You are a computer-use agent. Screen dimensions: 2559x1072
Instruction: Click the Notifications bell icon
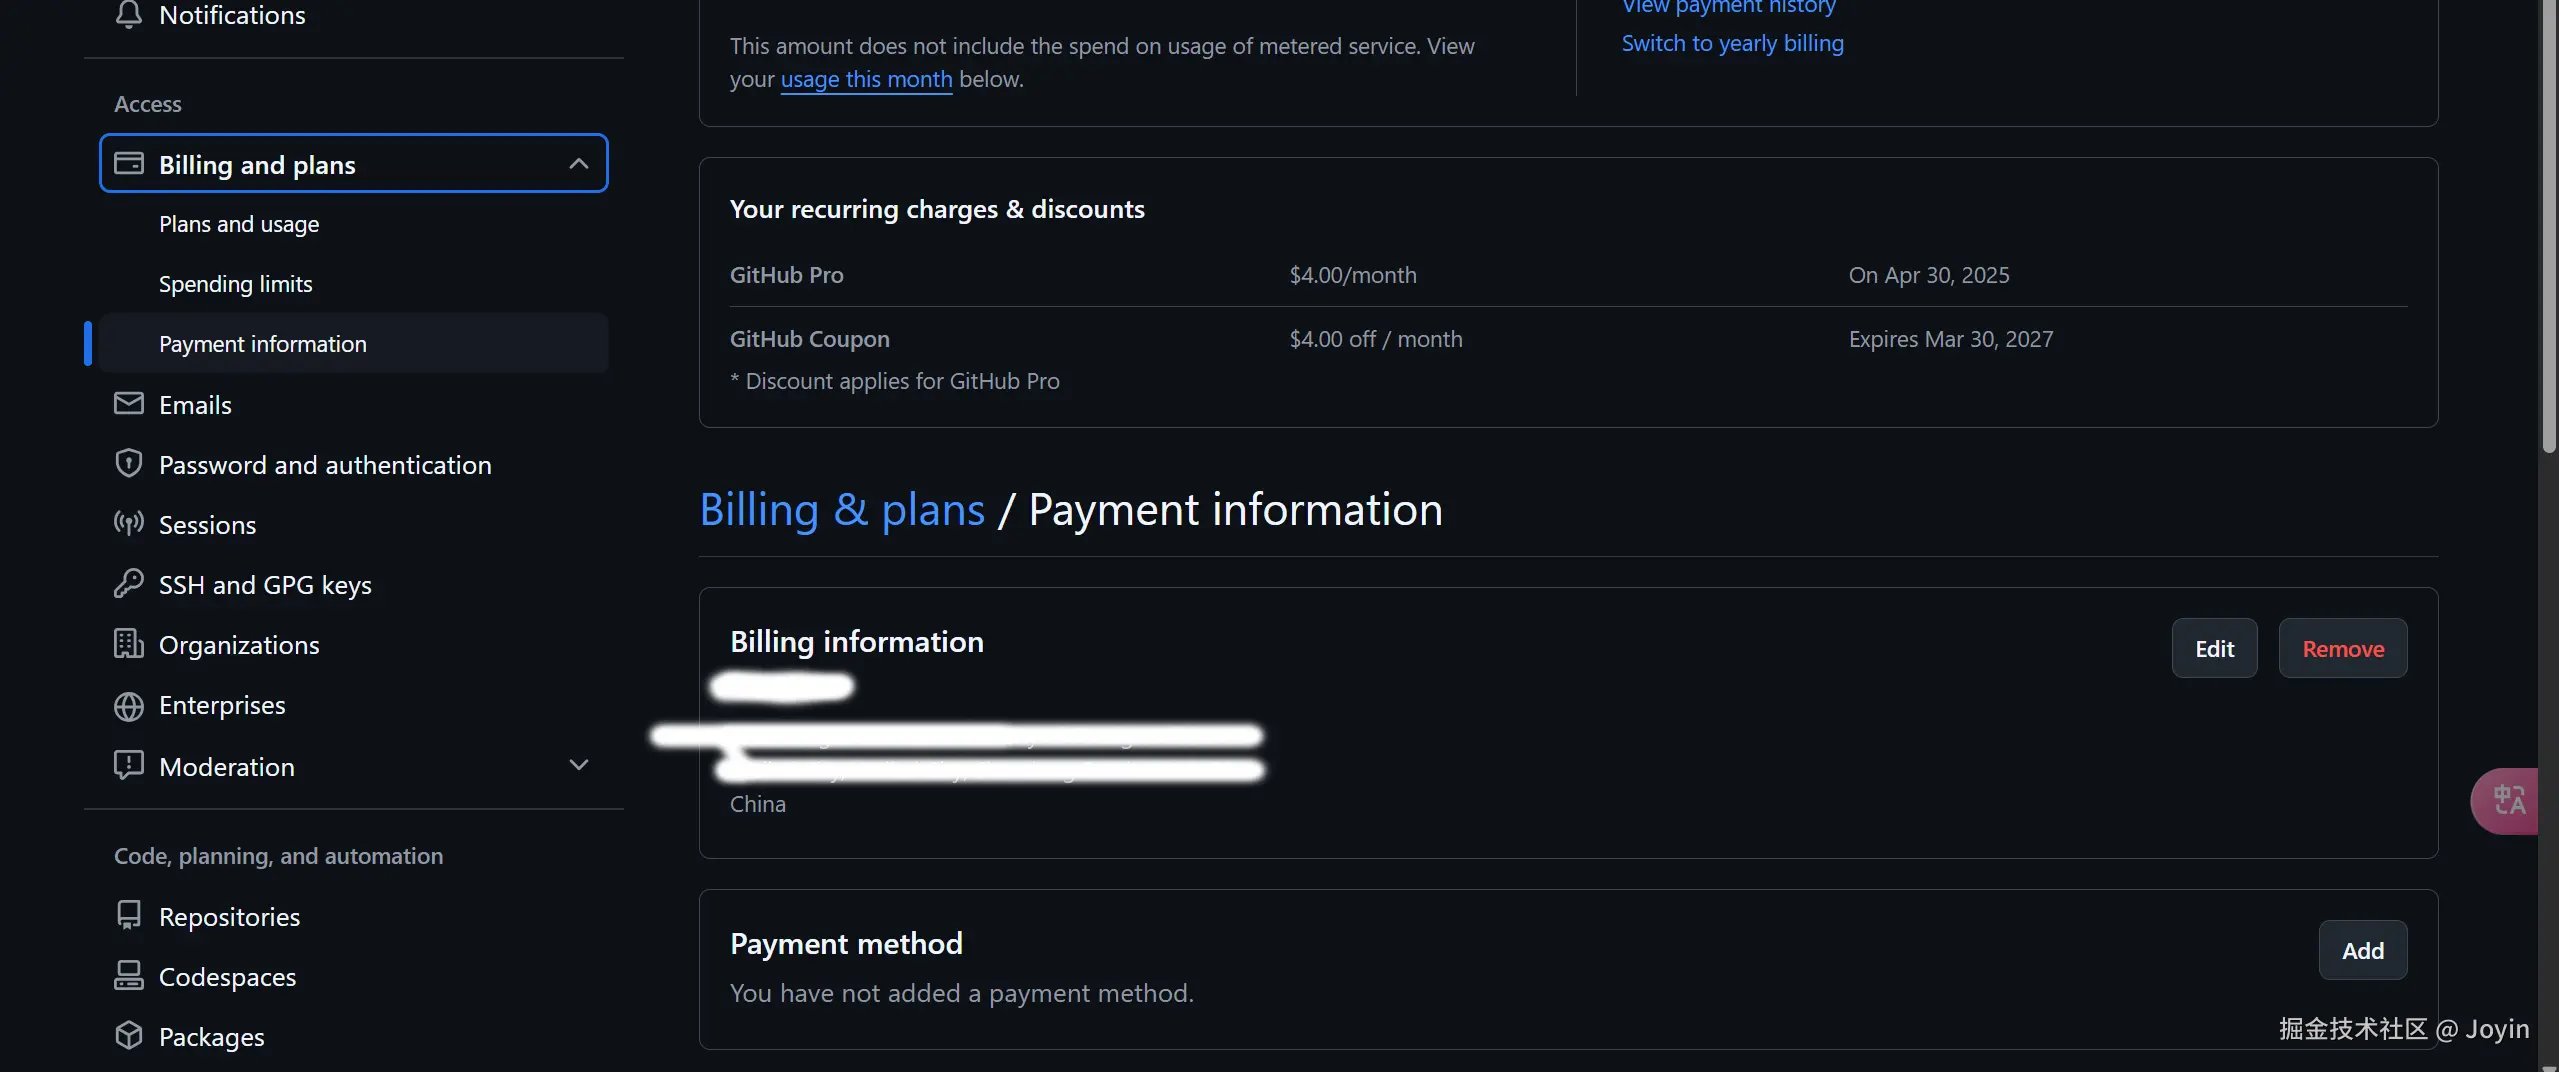(128, 14)
